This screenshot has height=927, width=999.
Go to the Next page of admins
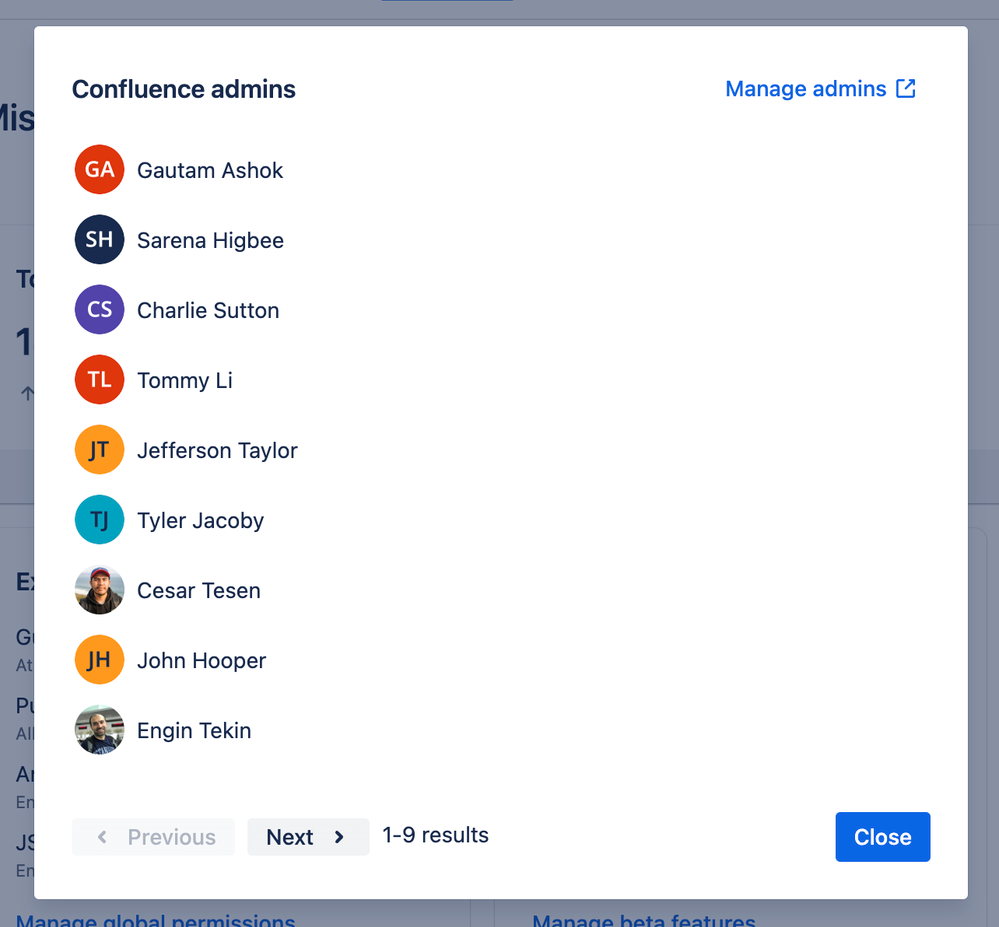(x=308, y=837)
